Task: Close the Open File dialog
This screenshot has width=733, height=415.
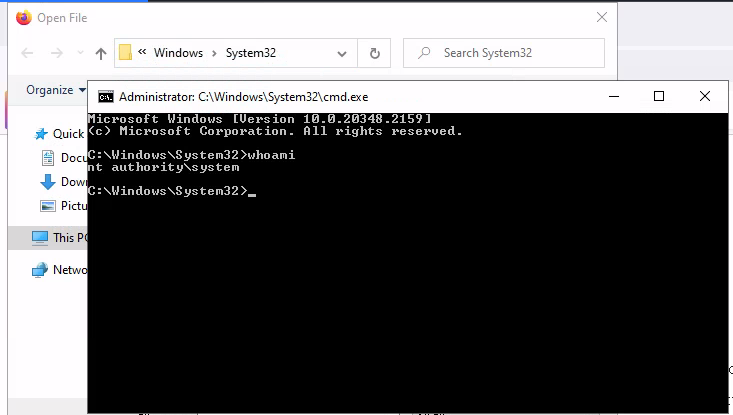Action: tap(602, 17)
